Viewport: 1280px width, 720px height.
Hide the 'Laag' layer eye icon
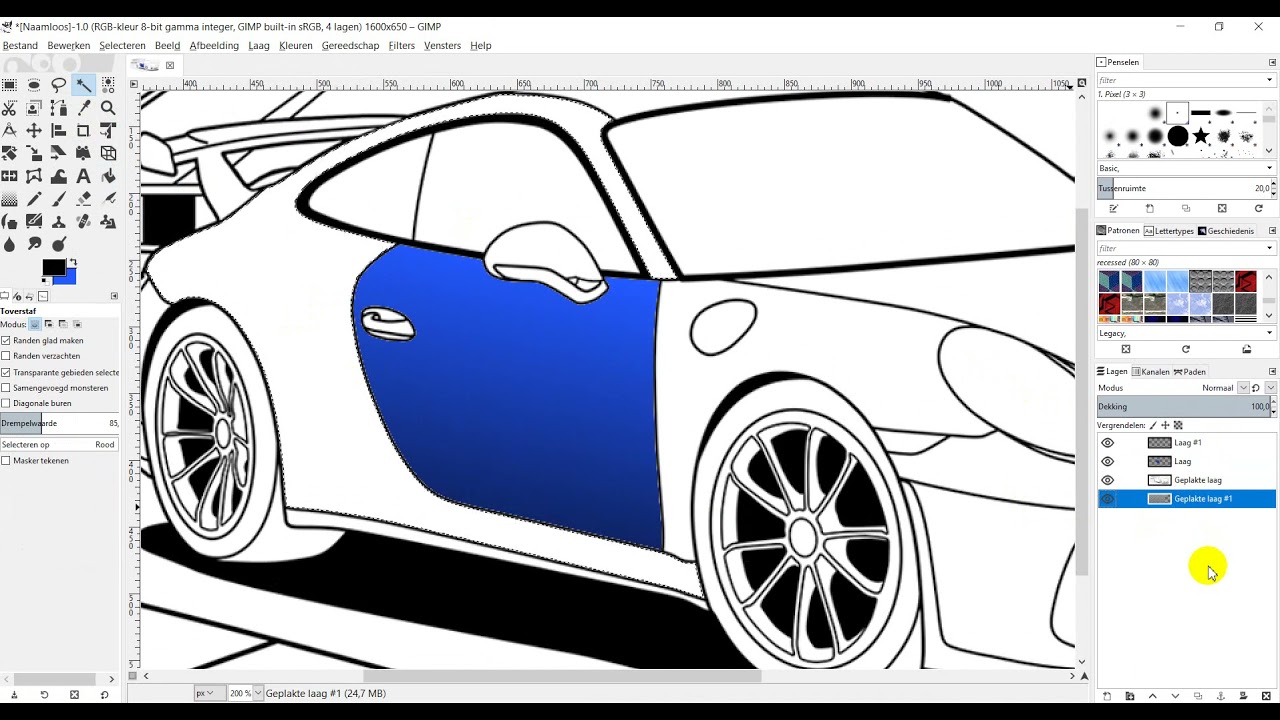click(1107, 461)
